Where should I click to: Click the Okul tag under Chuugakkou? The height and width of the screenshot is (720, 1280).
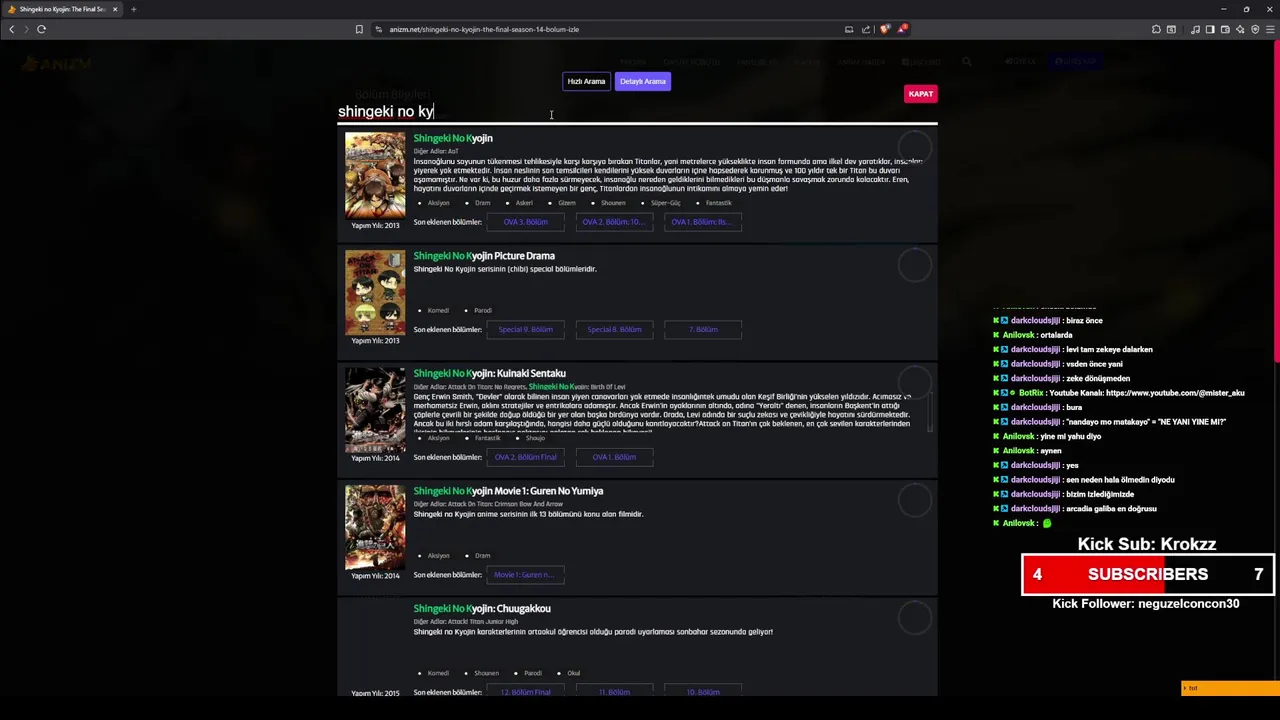click(574, 673)
